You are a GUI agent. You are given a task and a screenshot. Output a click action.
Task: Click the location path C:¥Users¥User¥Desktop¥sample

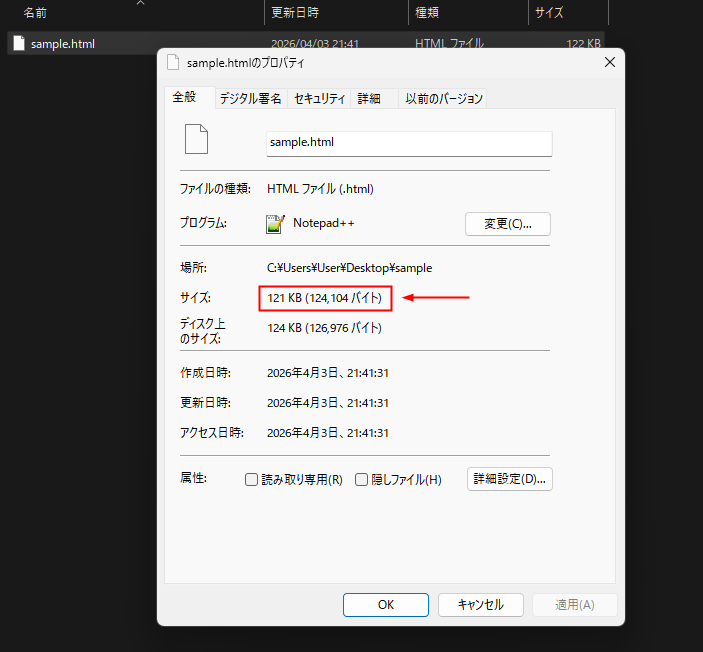point(349,268)
